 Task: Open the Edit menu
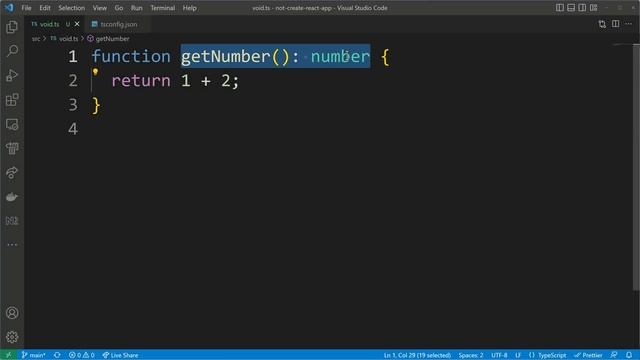pyautogui.click(x=45, y=8)
